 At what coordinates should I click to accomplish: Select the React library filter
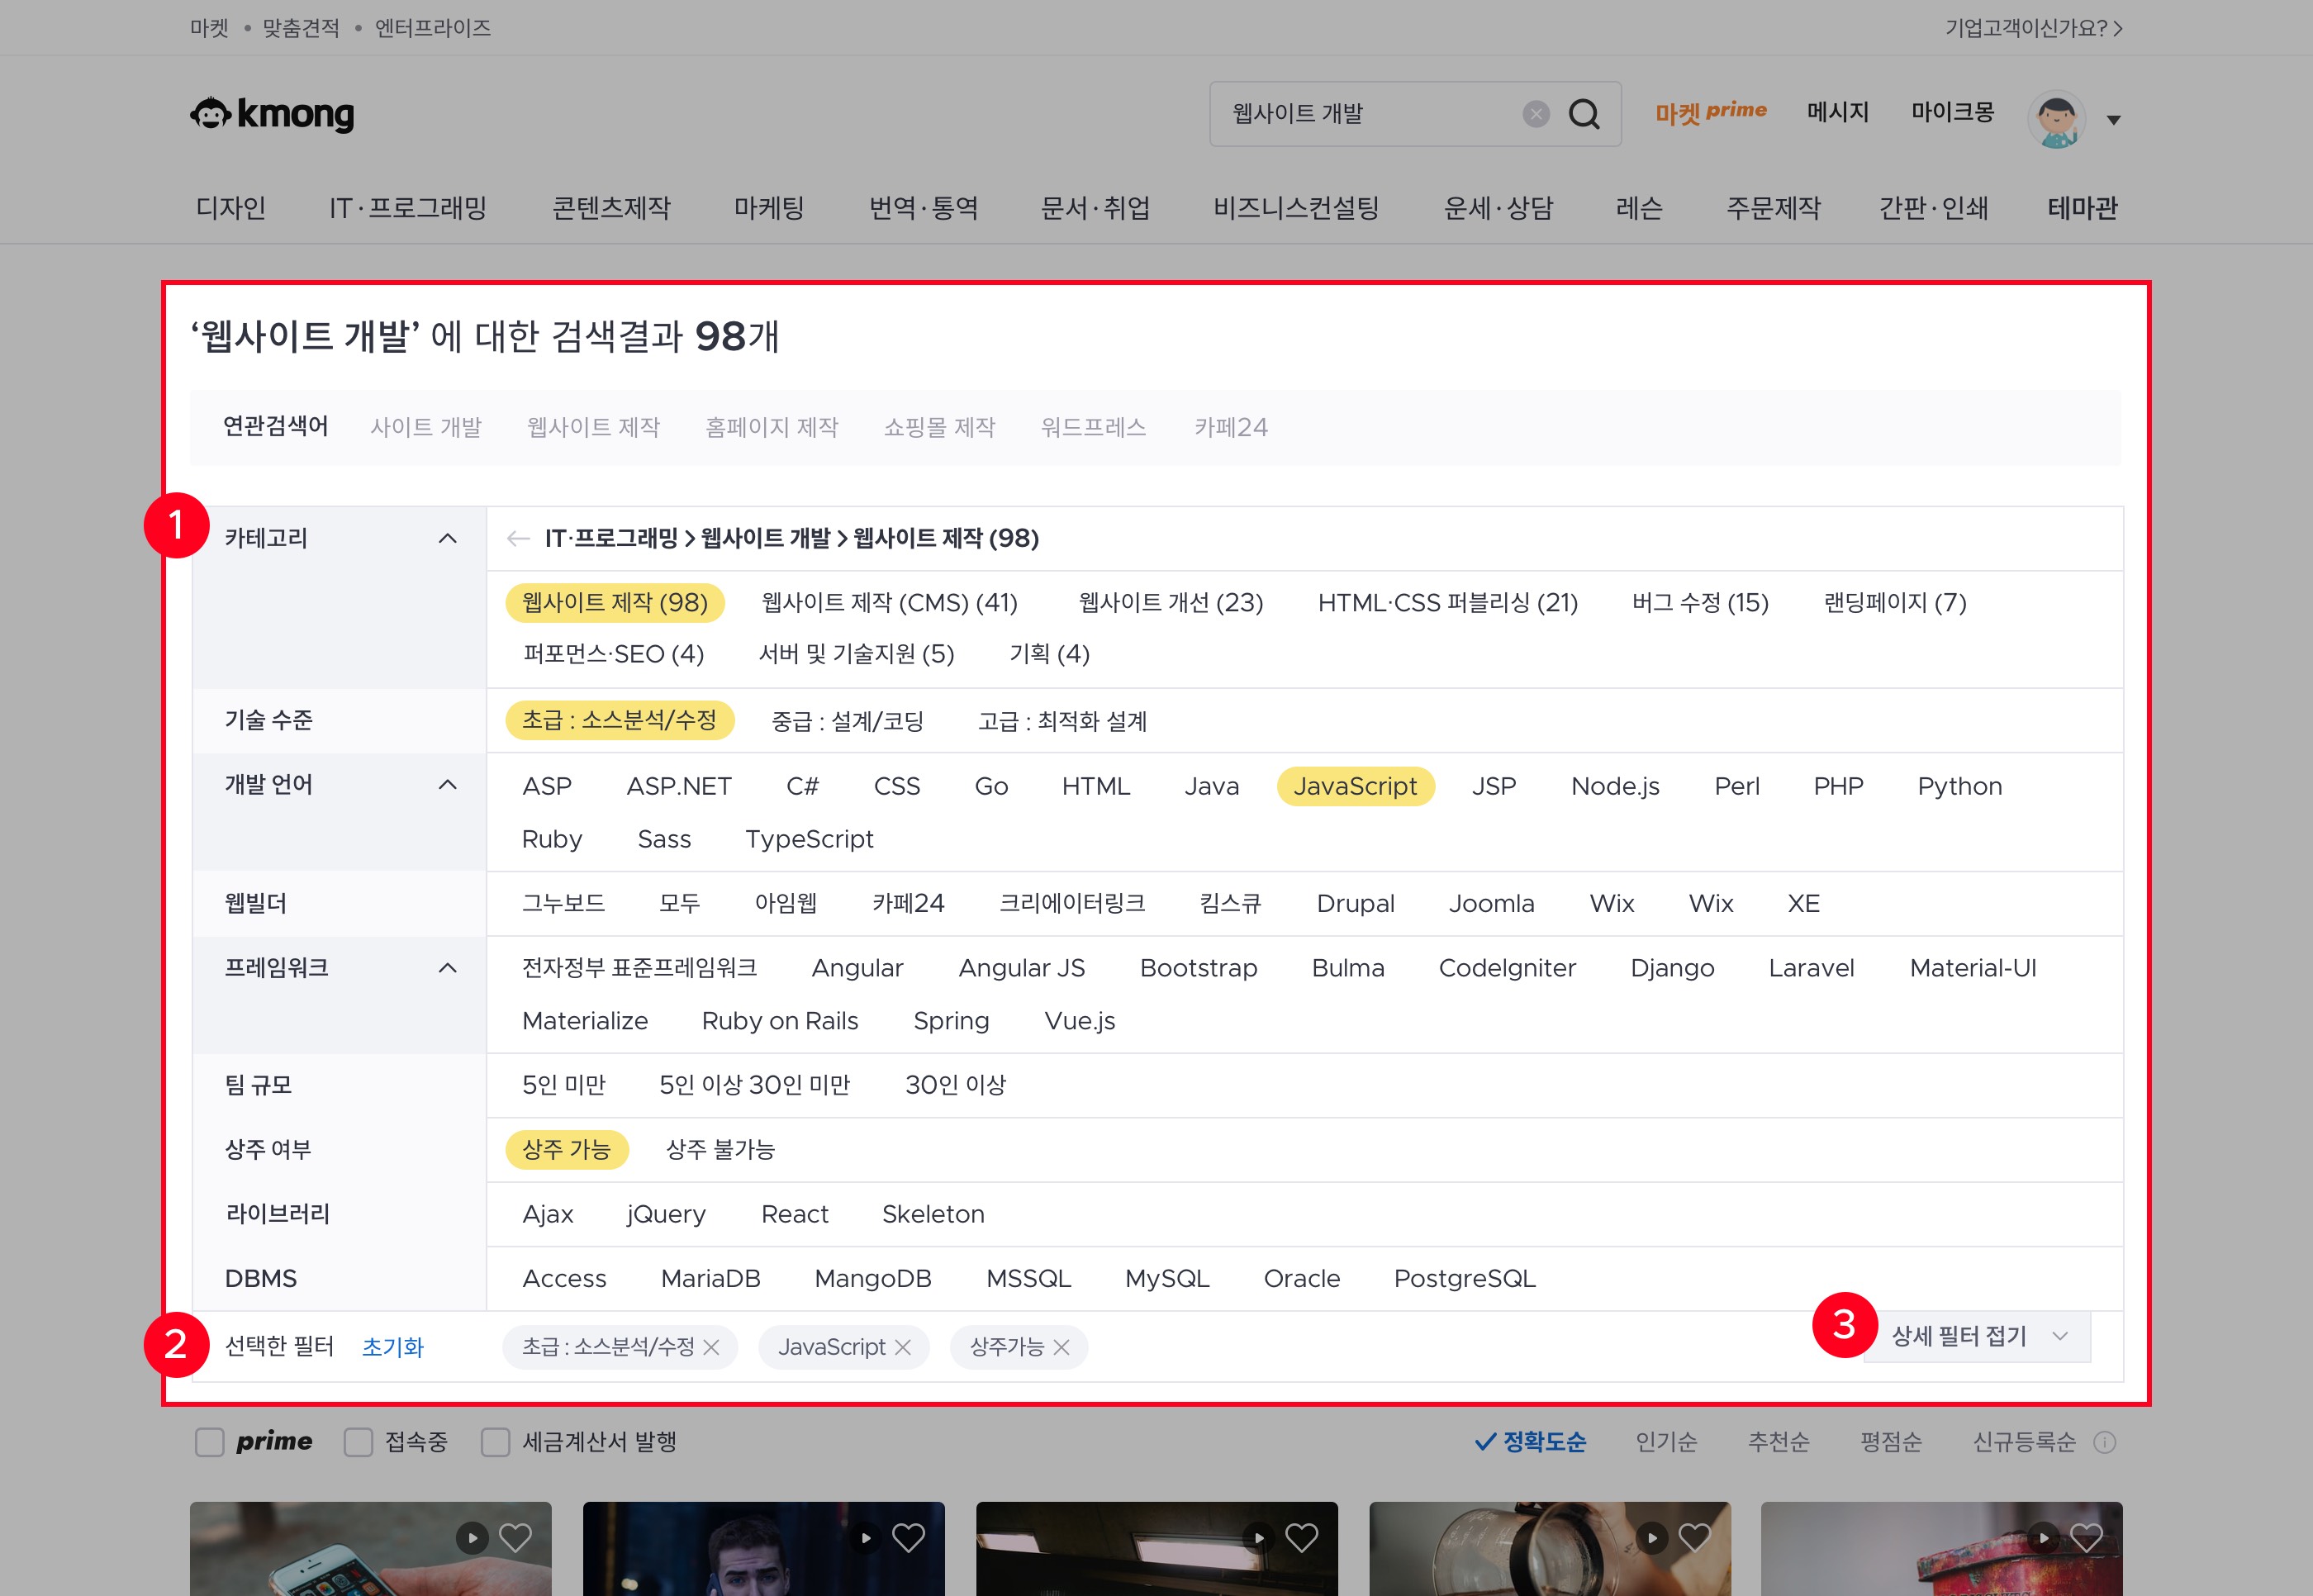point(794,1214)
